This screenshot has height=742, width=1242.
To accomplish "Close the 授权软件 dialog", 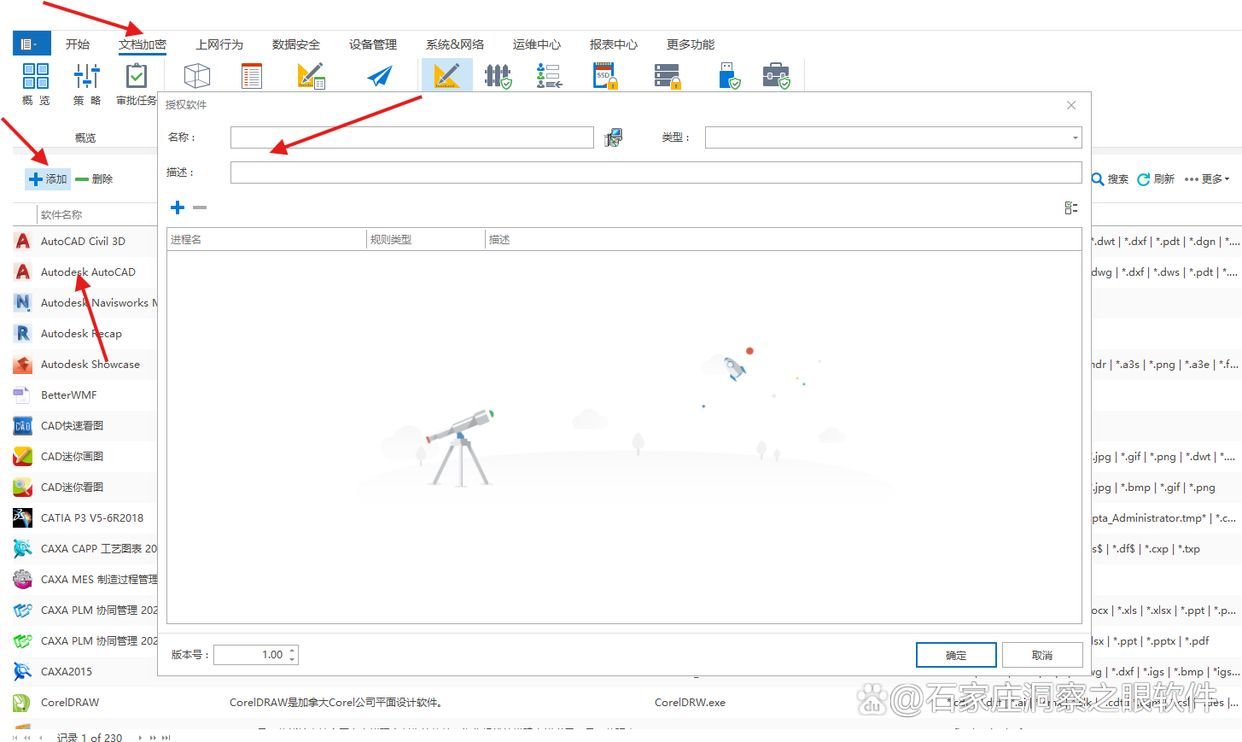I will (1071, 105).
